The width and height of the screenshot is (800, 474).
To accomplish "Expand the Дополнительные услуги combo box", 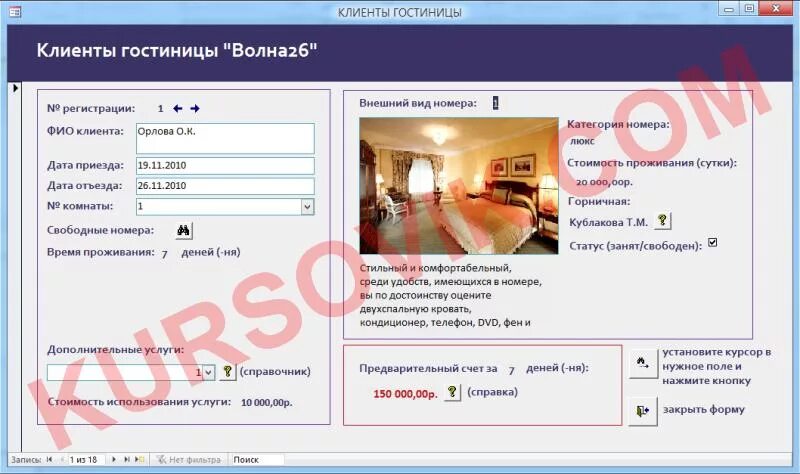I will [x=209, y=372].
